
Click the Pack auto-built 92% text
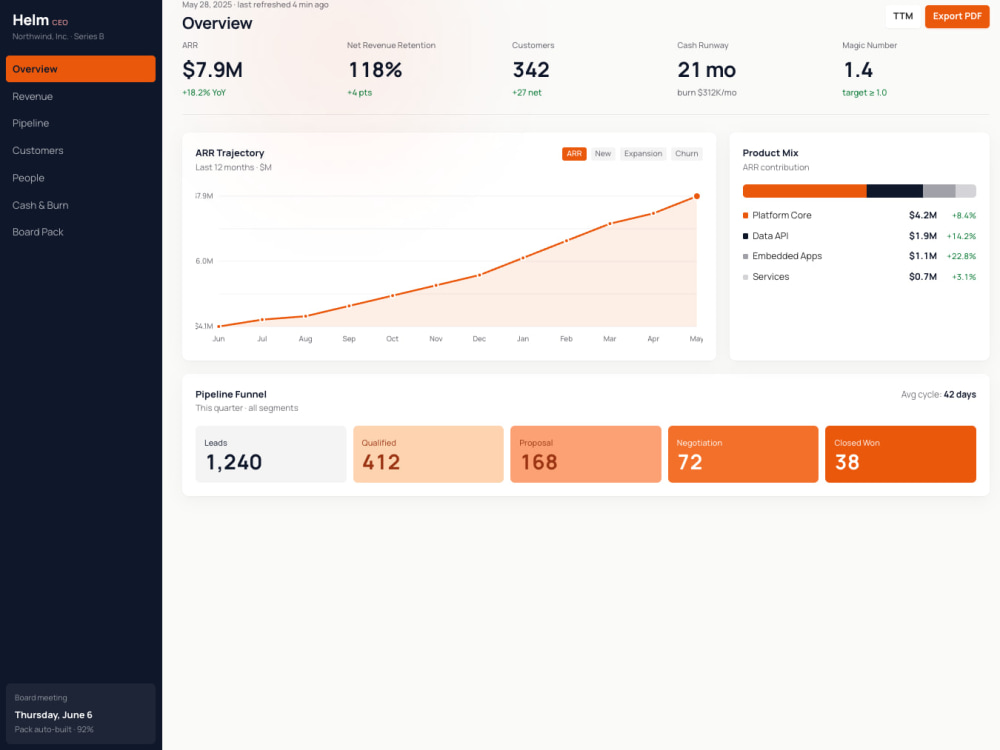click(x=54, y=730)
